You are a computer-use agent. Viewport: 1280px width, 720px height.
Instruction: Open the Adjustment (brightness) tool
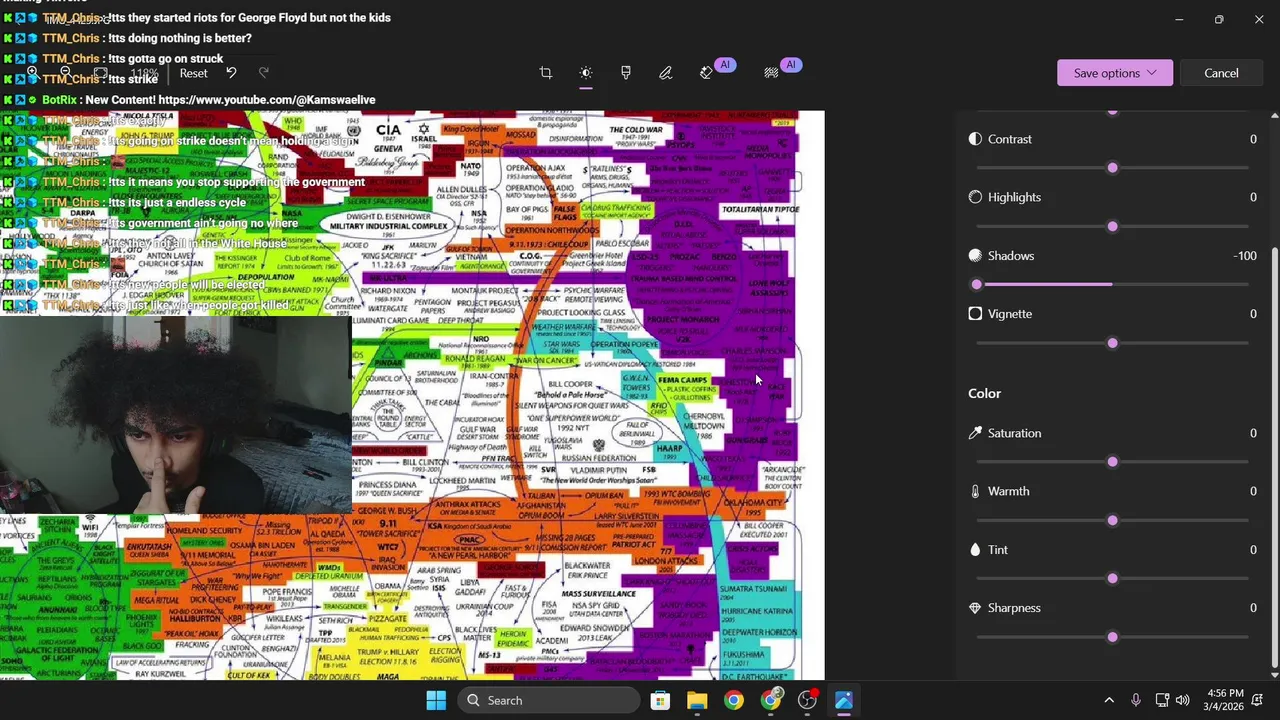586,73
